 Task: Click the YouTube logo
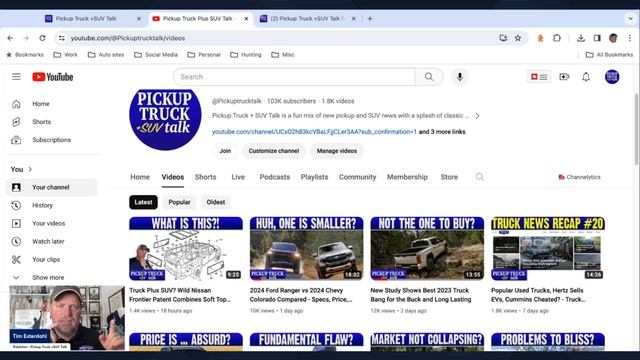point(53,77)
